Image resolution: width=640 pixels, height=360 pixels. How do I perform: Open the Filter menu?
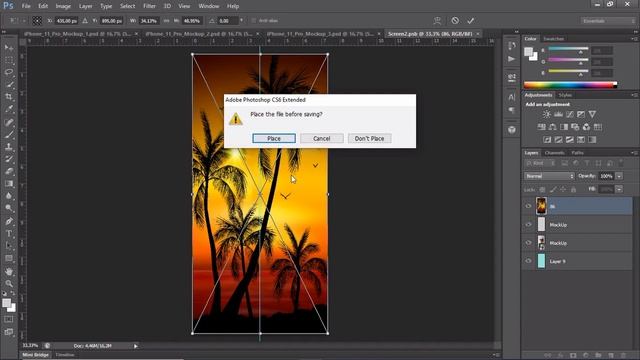click(x=149, y=6)
